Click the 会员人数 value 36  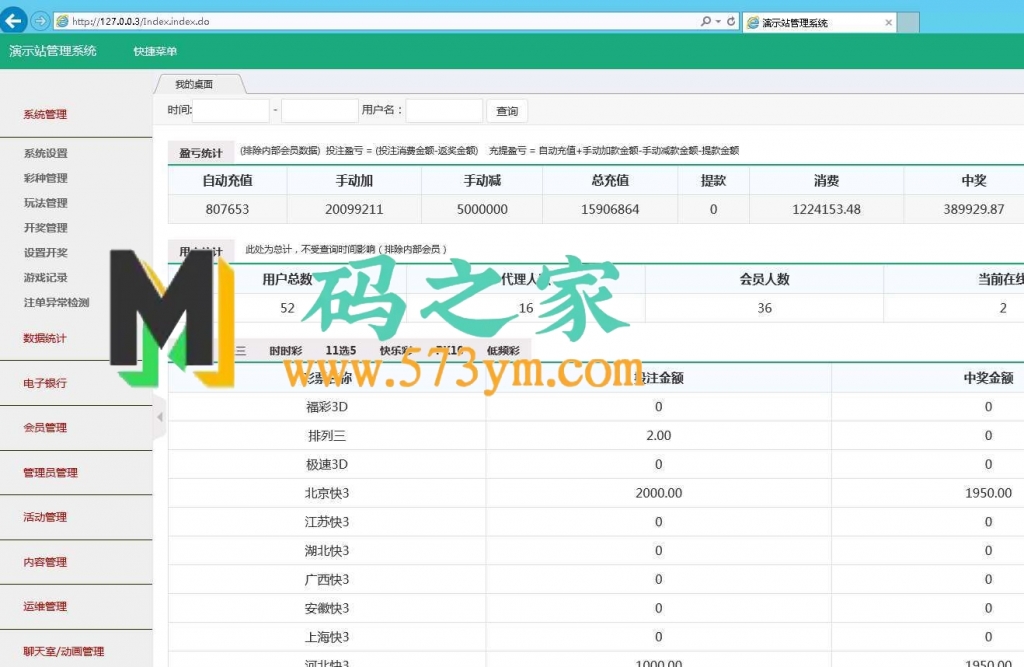pos(764,308)
